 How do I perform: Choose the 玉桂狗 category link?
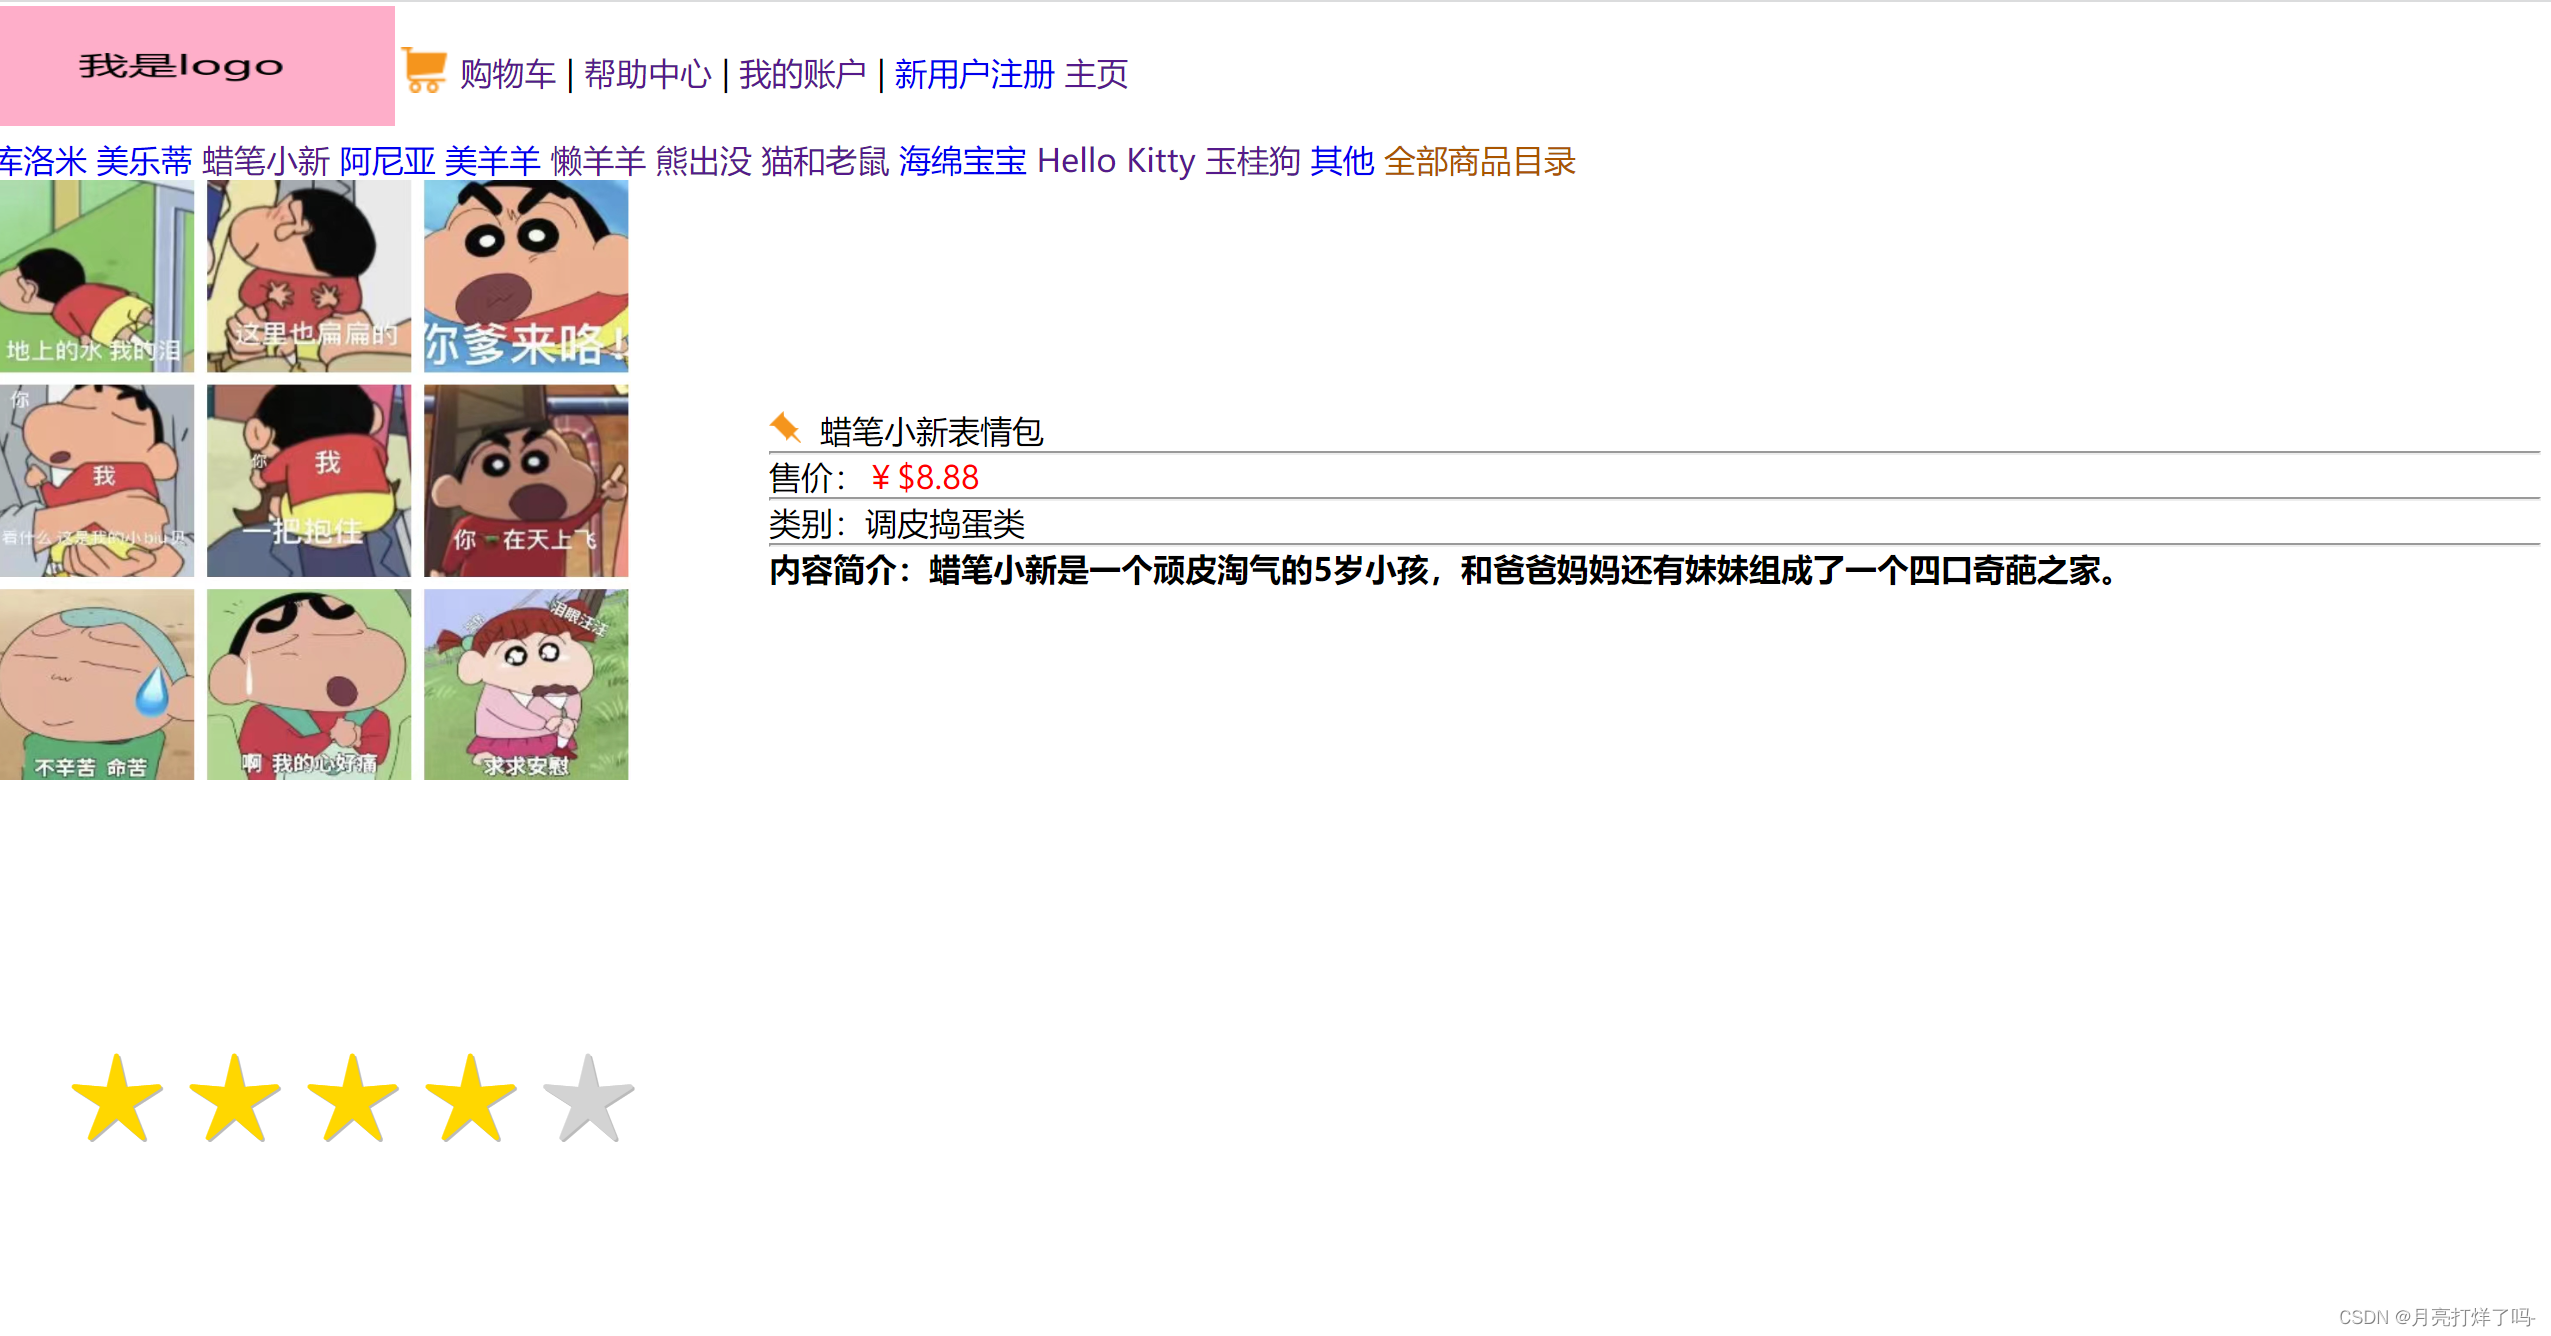coord(1252,161)
